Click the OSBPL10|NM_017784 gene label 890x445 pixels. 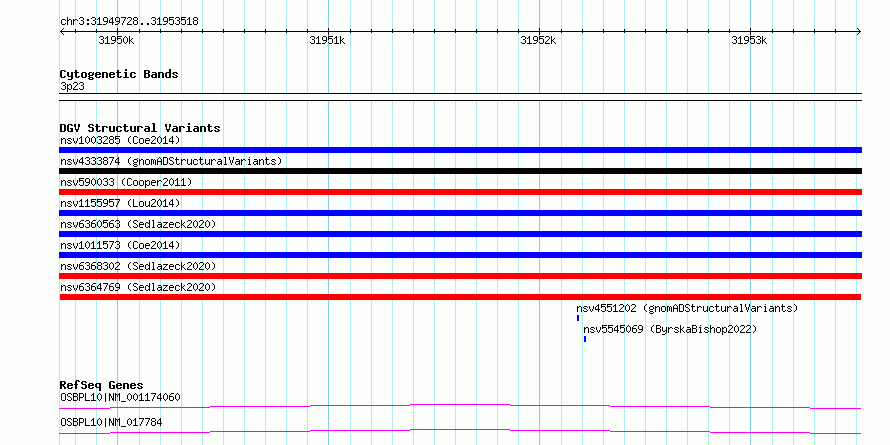pos(111,422)
